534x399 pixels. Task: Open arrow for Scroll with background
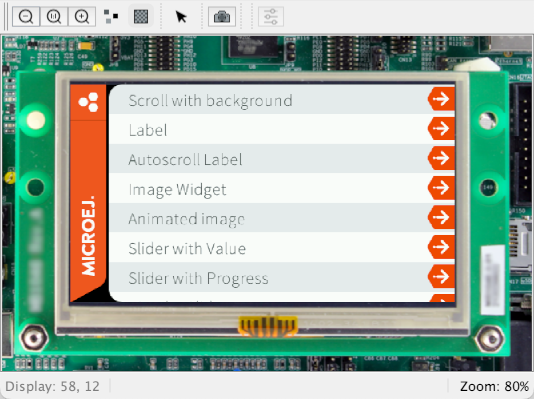pyautogui.click(x=441, y=99)
